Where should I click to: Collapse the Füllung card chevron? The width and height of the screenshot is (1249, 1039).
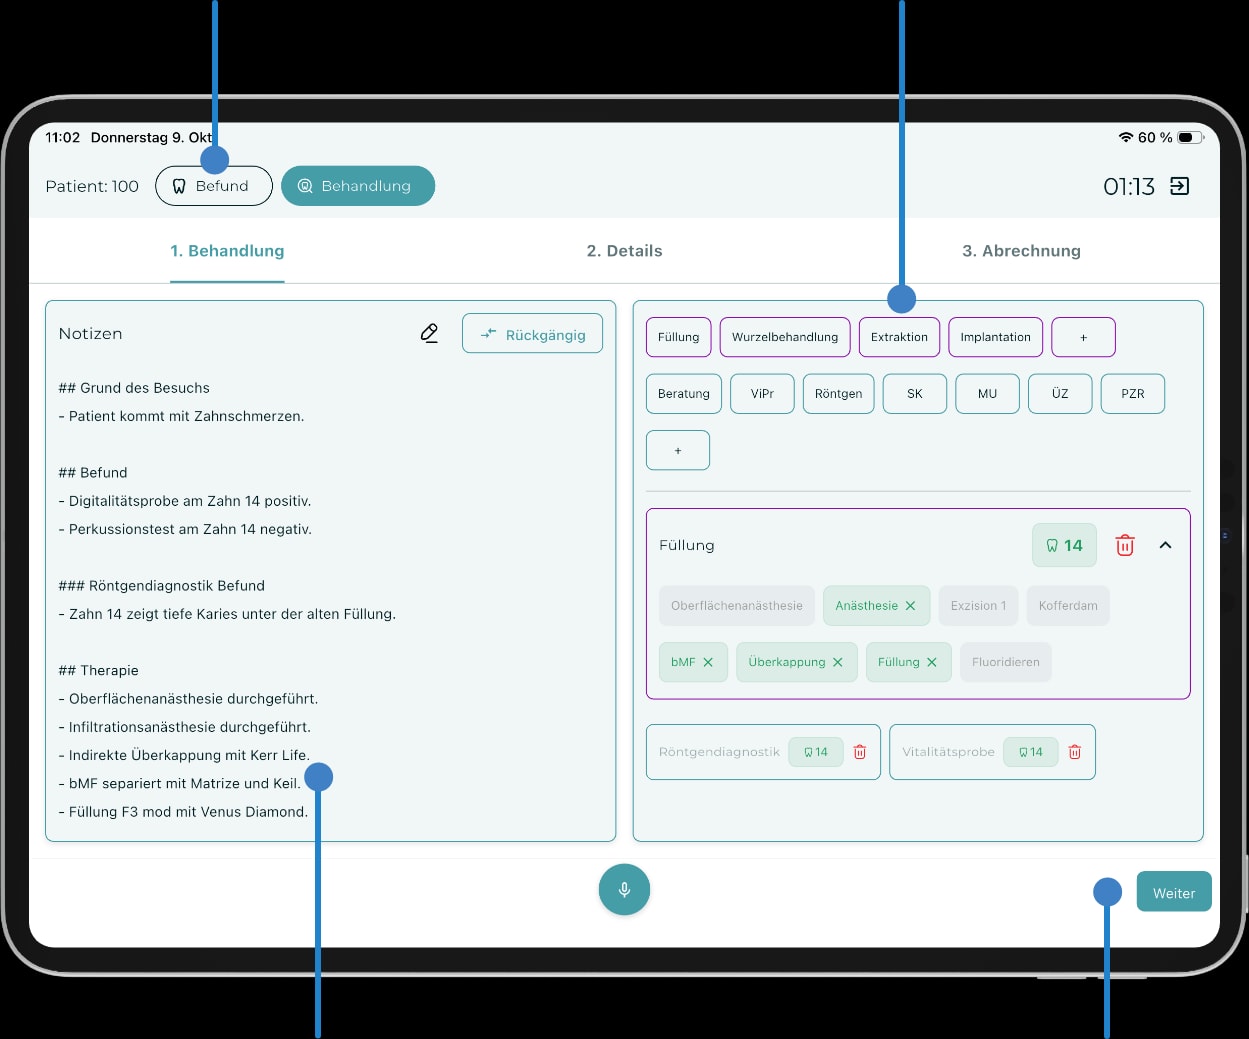point(1165,545)
